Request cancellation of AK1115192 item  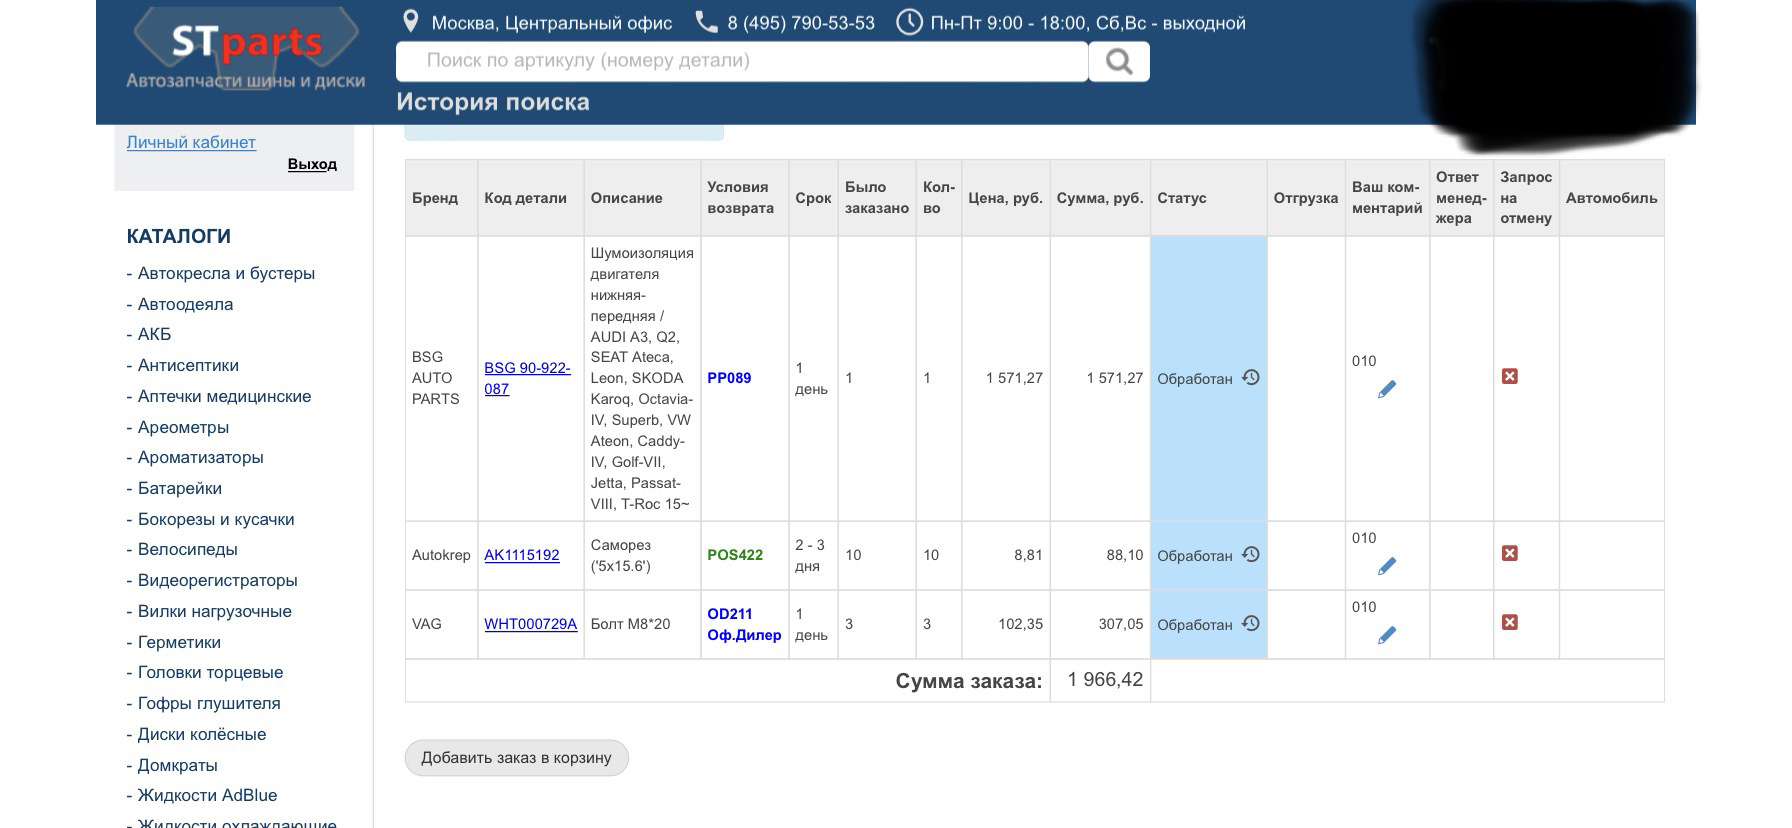(1509, 554)
